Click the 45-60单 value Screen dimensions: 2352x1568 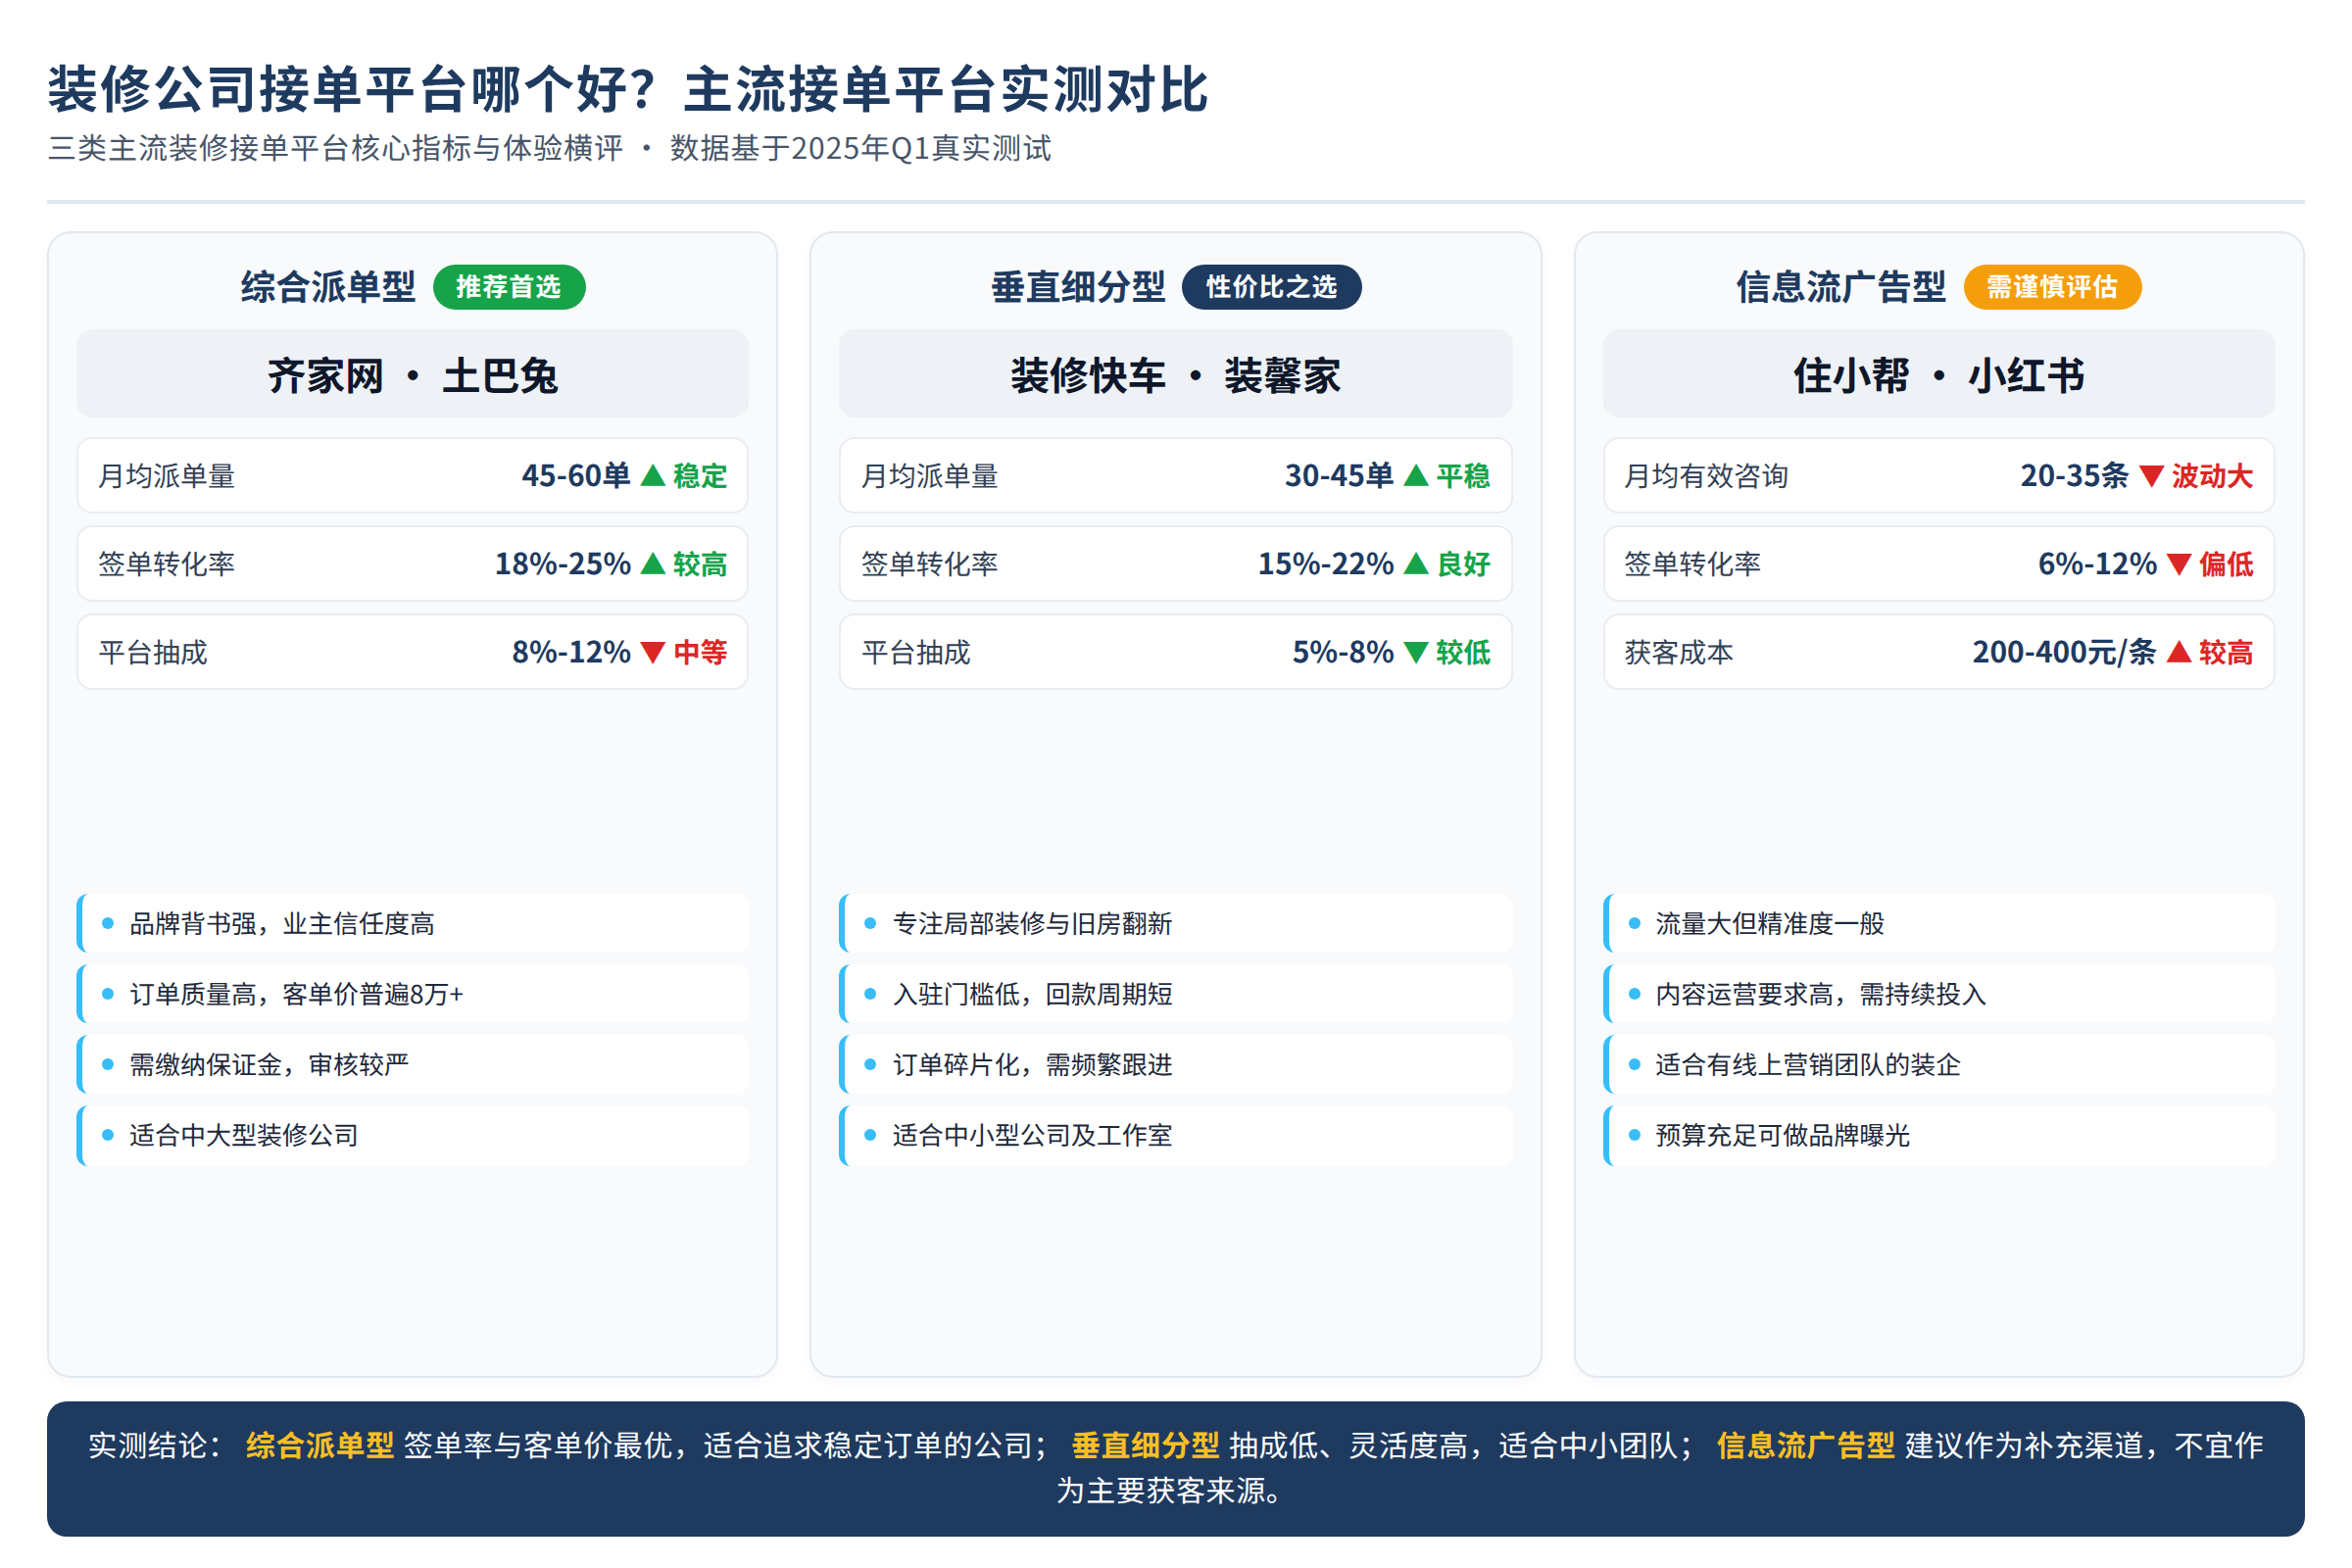pyautogui.click(x=576, y=475)
